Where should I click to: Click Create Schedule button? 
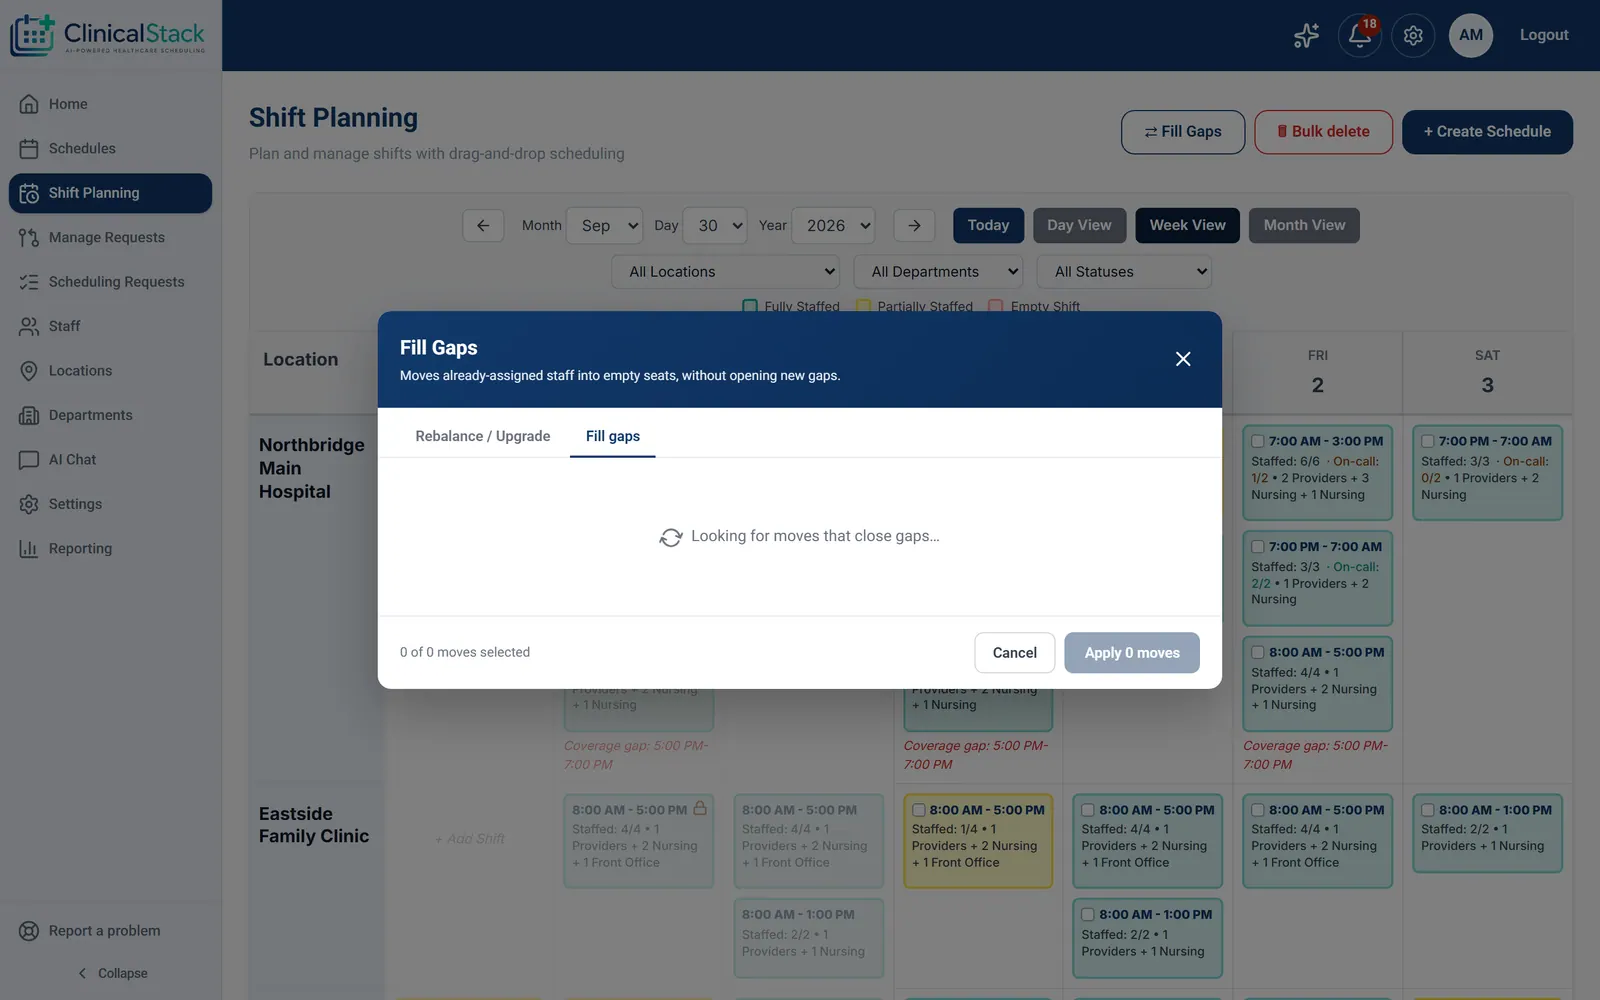[1487, 132]
